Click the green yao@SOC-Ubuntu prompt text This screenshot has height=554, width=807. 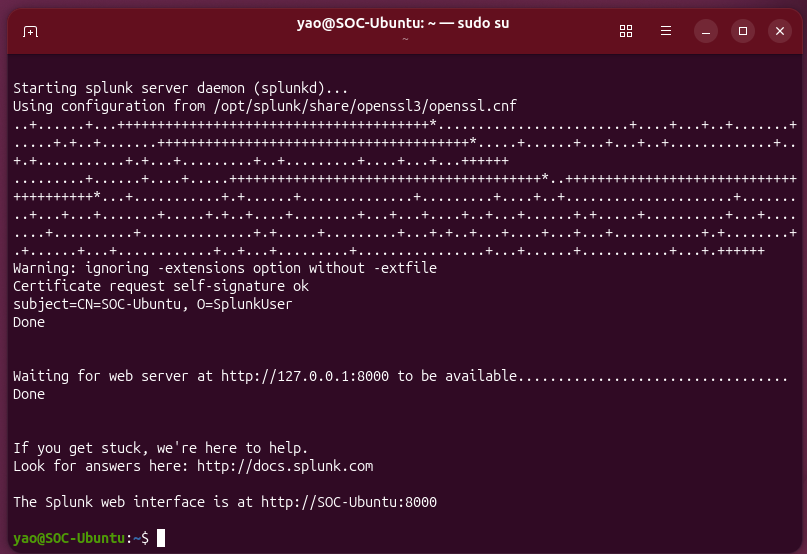[69, 538]
